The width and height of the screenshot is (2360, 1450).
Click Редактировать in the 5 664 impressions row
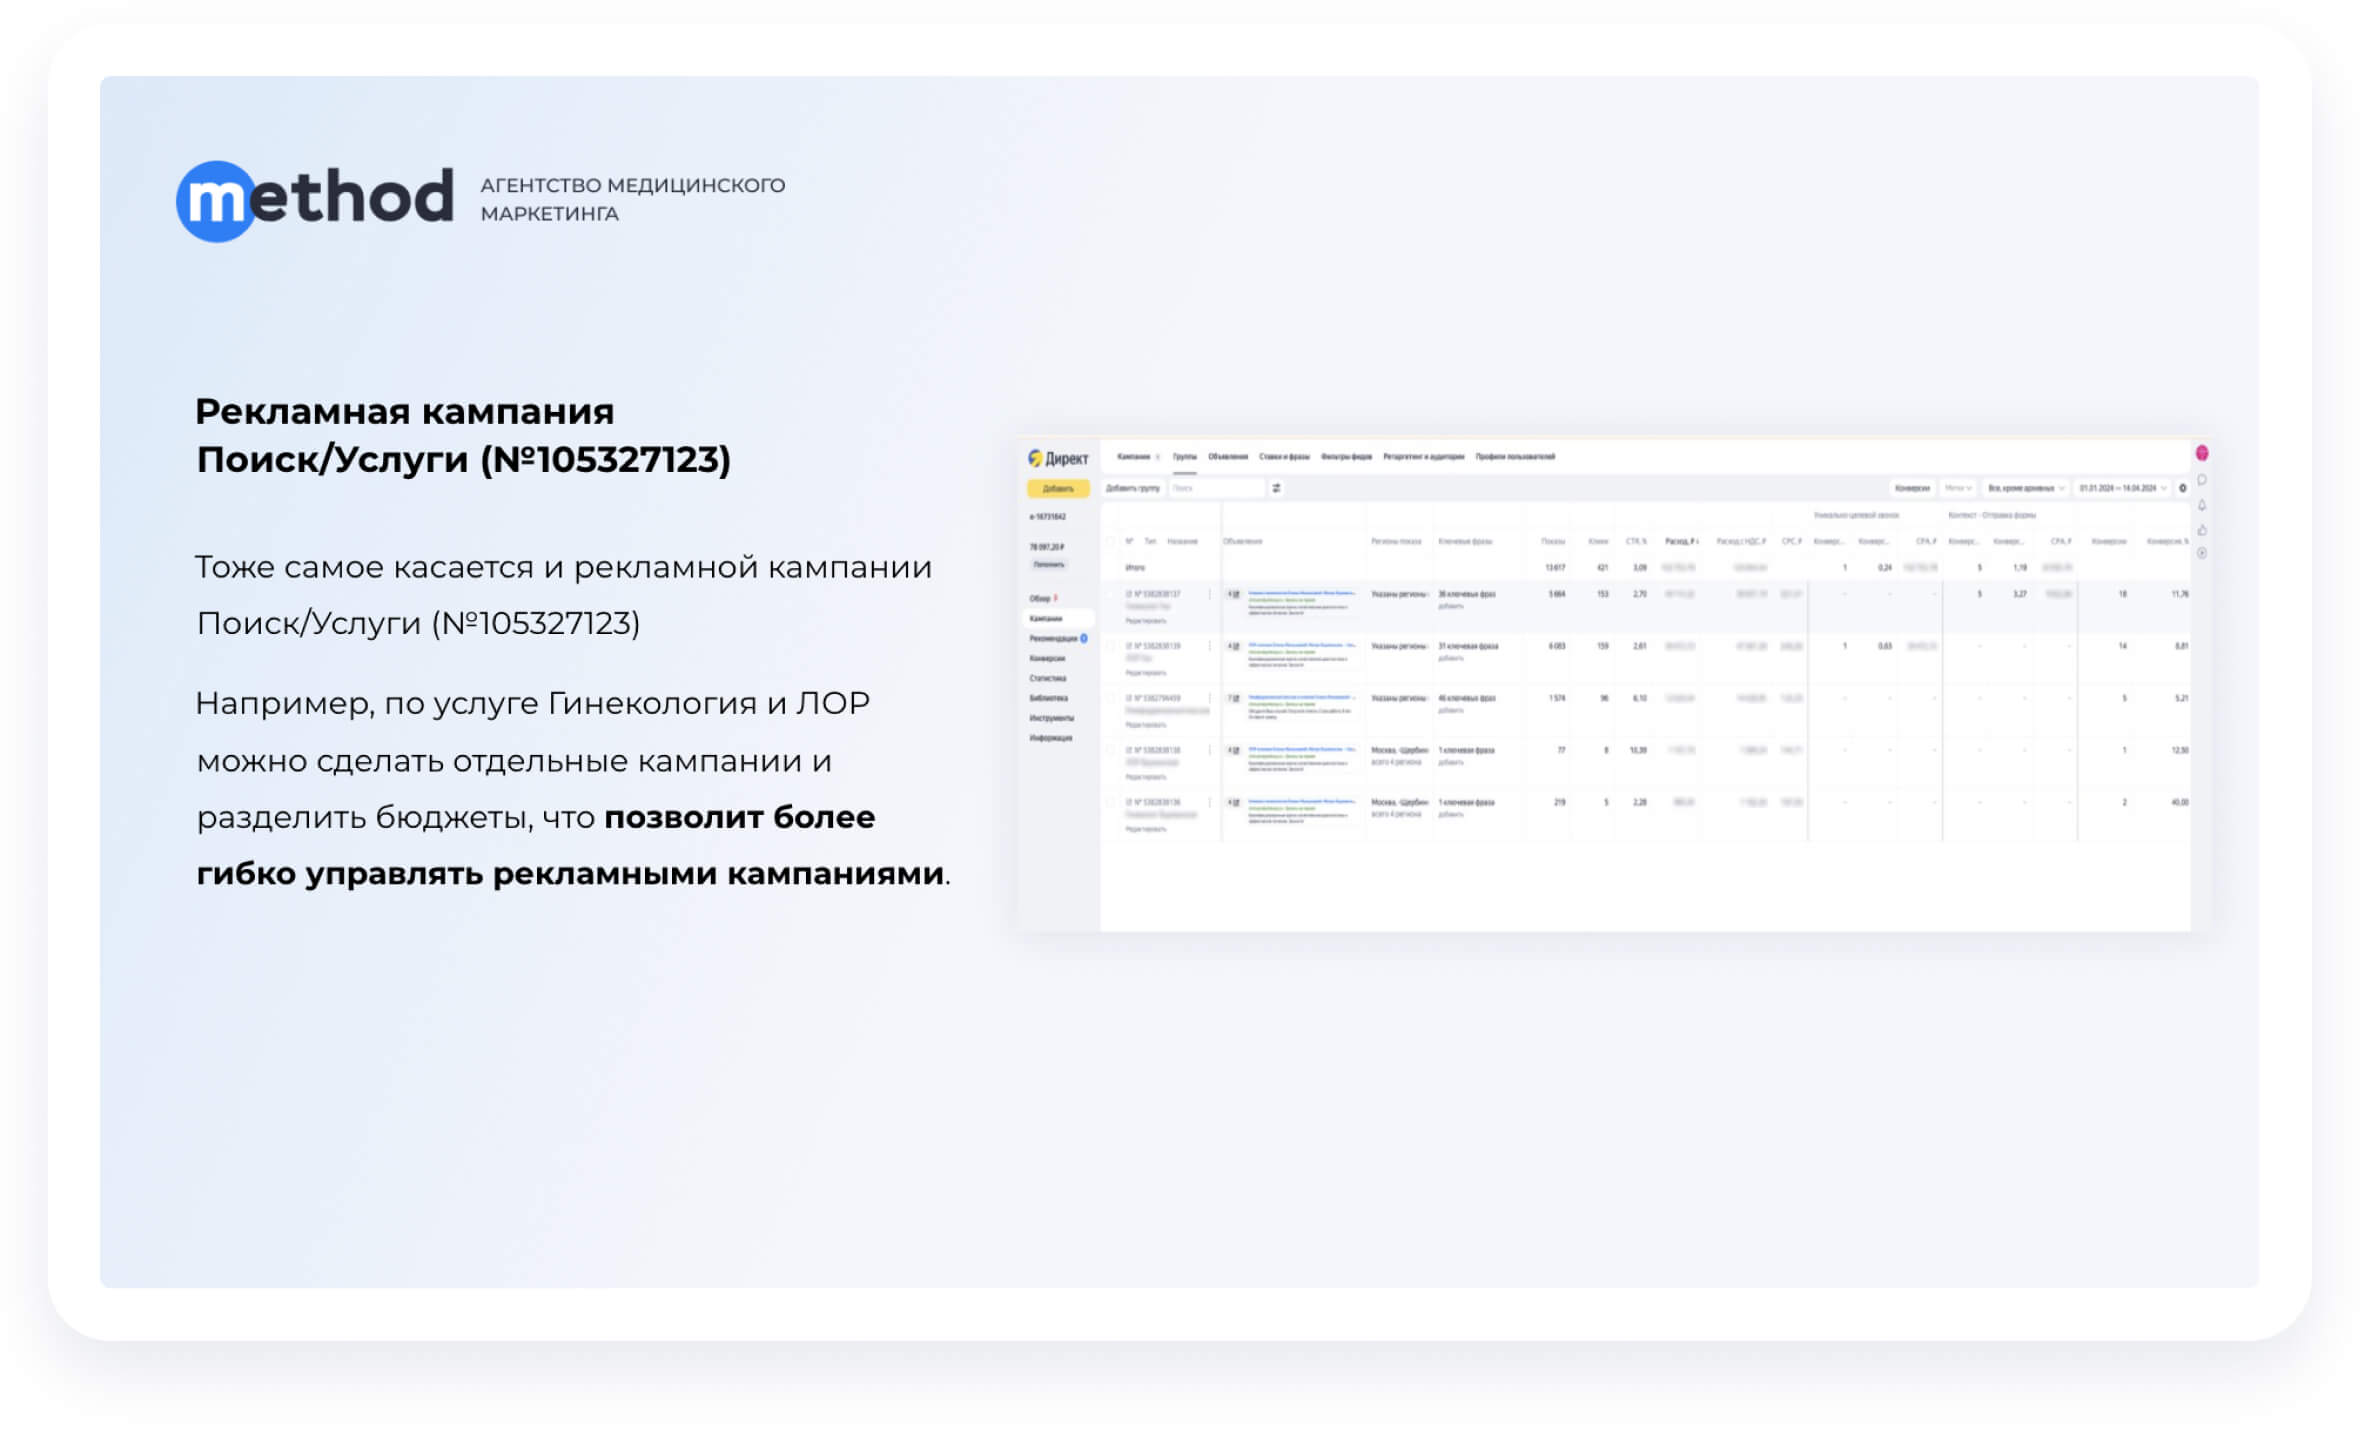[x=1145, y=621]
